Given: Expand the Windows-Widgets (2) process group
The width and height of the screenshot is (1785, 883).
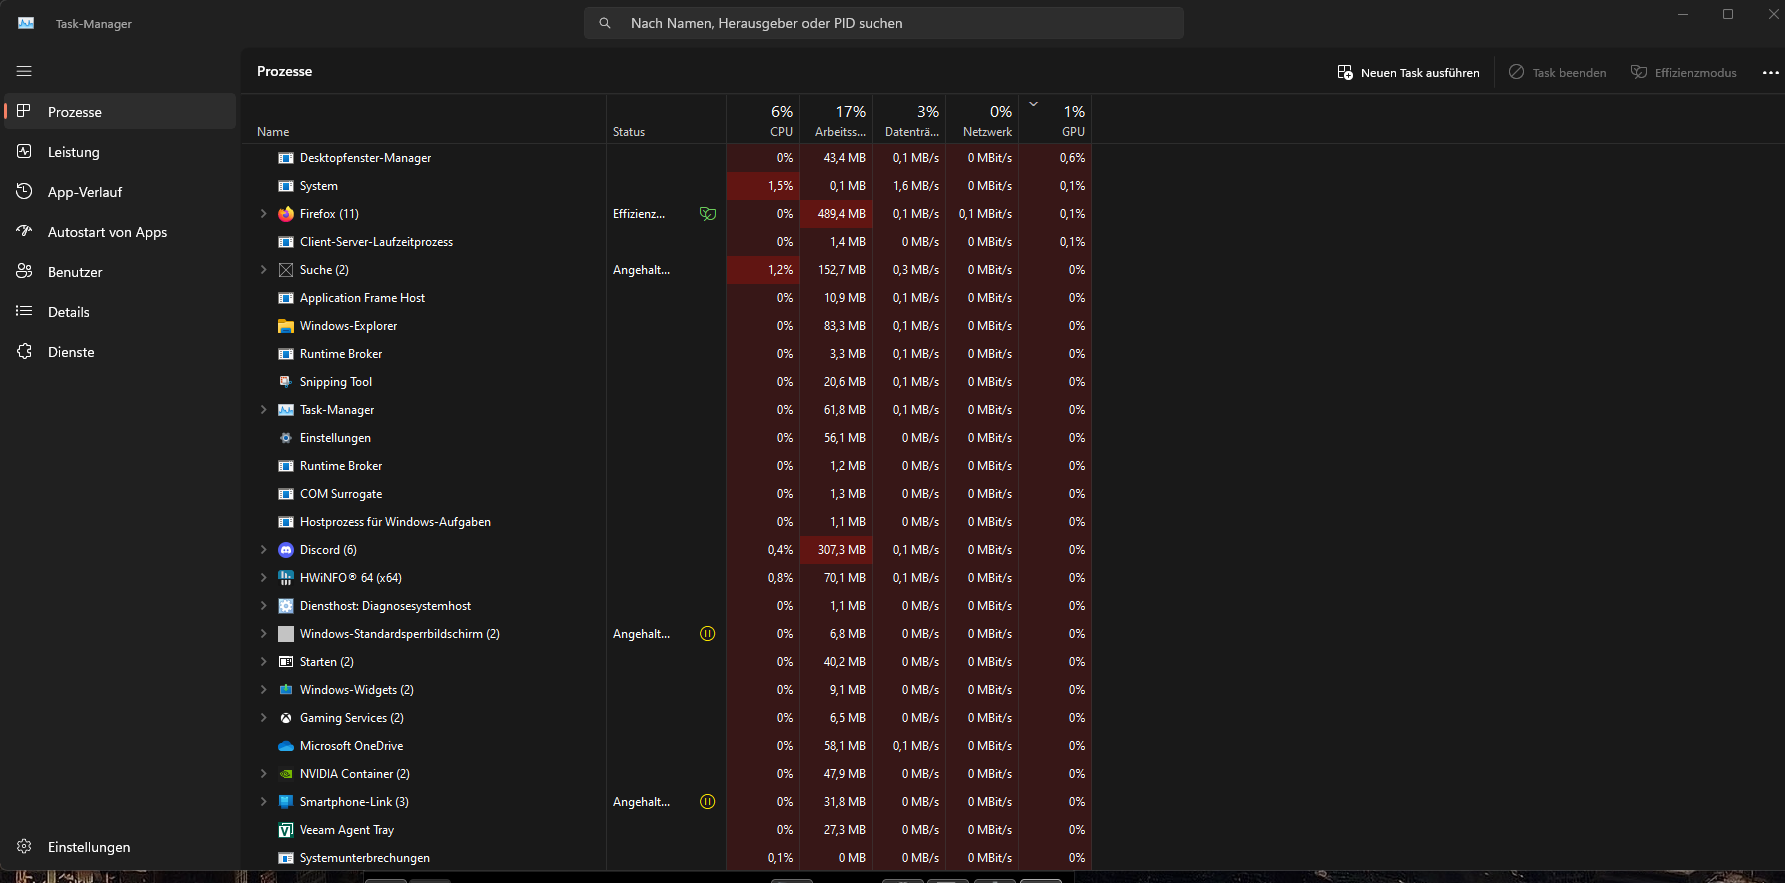Looking at the screenshot, I should click(263, 690).
